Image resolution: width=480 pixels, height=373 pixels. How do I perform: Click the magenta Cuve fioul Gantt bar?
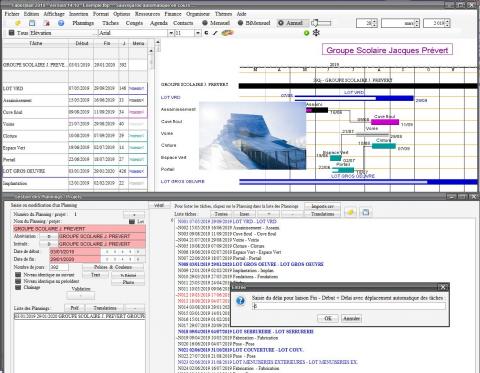(x=385, y=122)
